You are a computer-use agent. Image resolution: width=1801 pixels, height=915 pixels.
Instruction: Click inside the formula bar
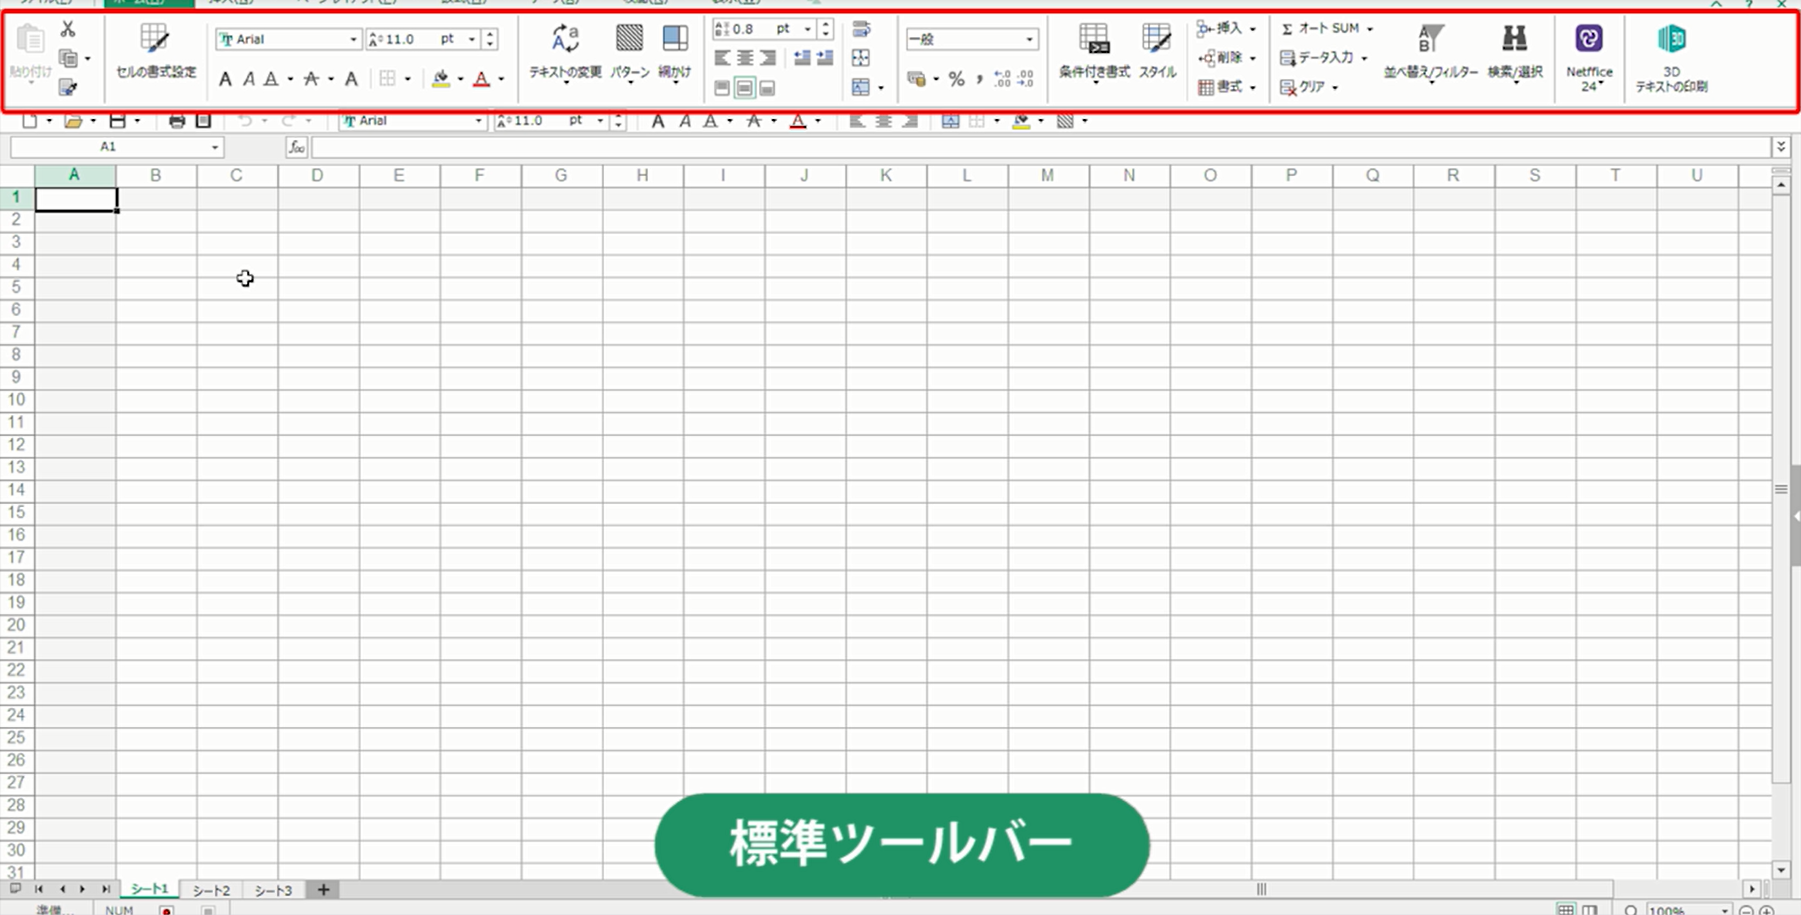[700, 147]
